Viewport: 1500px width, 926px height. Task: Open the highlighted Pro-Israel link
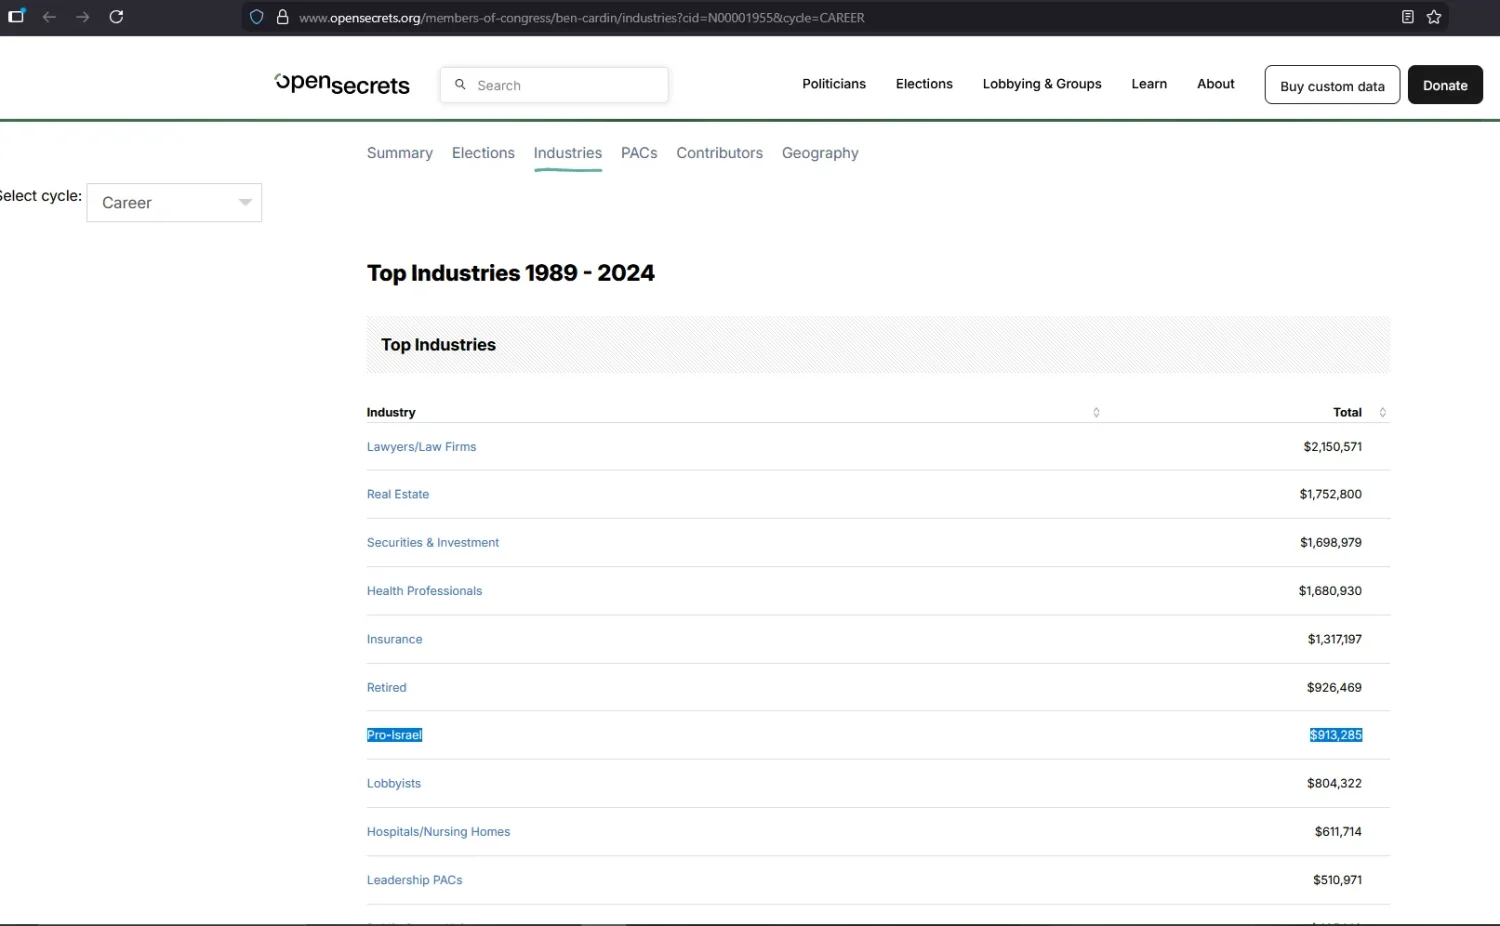394,735
